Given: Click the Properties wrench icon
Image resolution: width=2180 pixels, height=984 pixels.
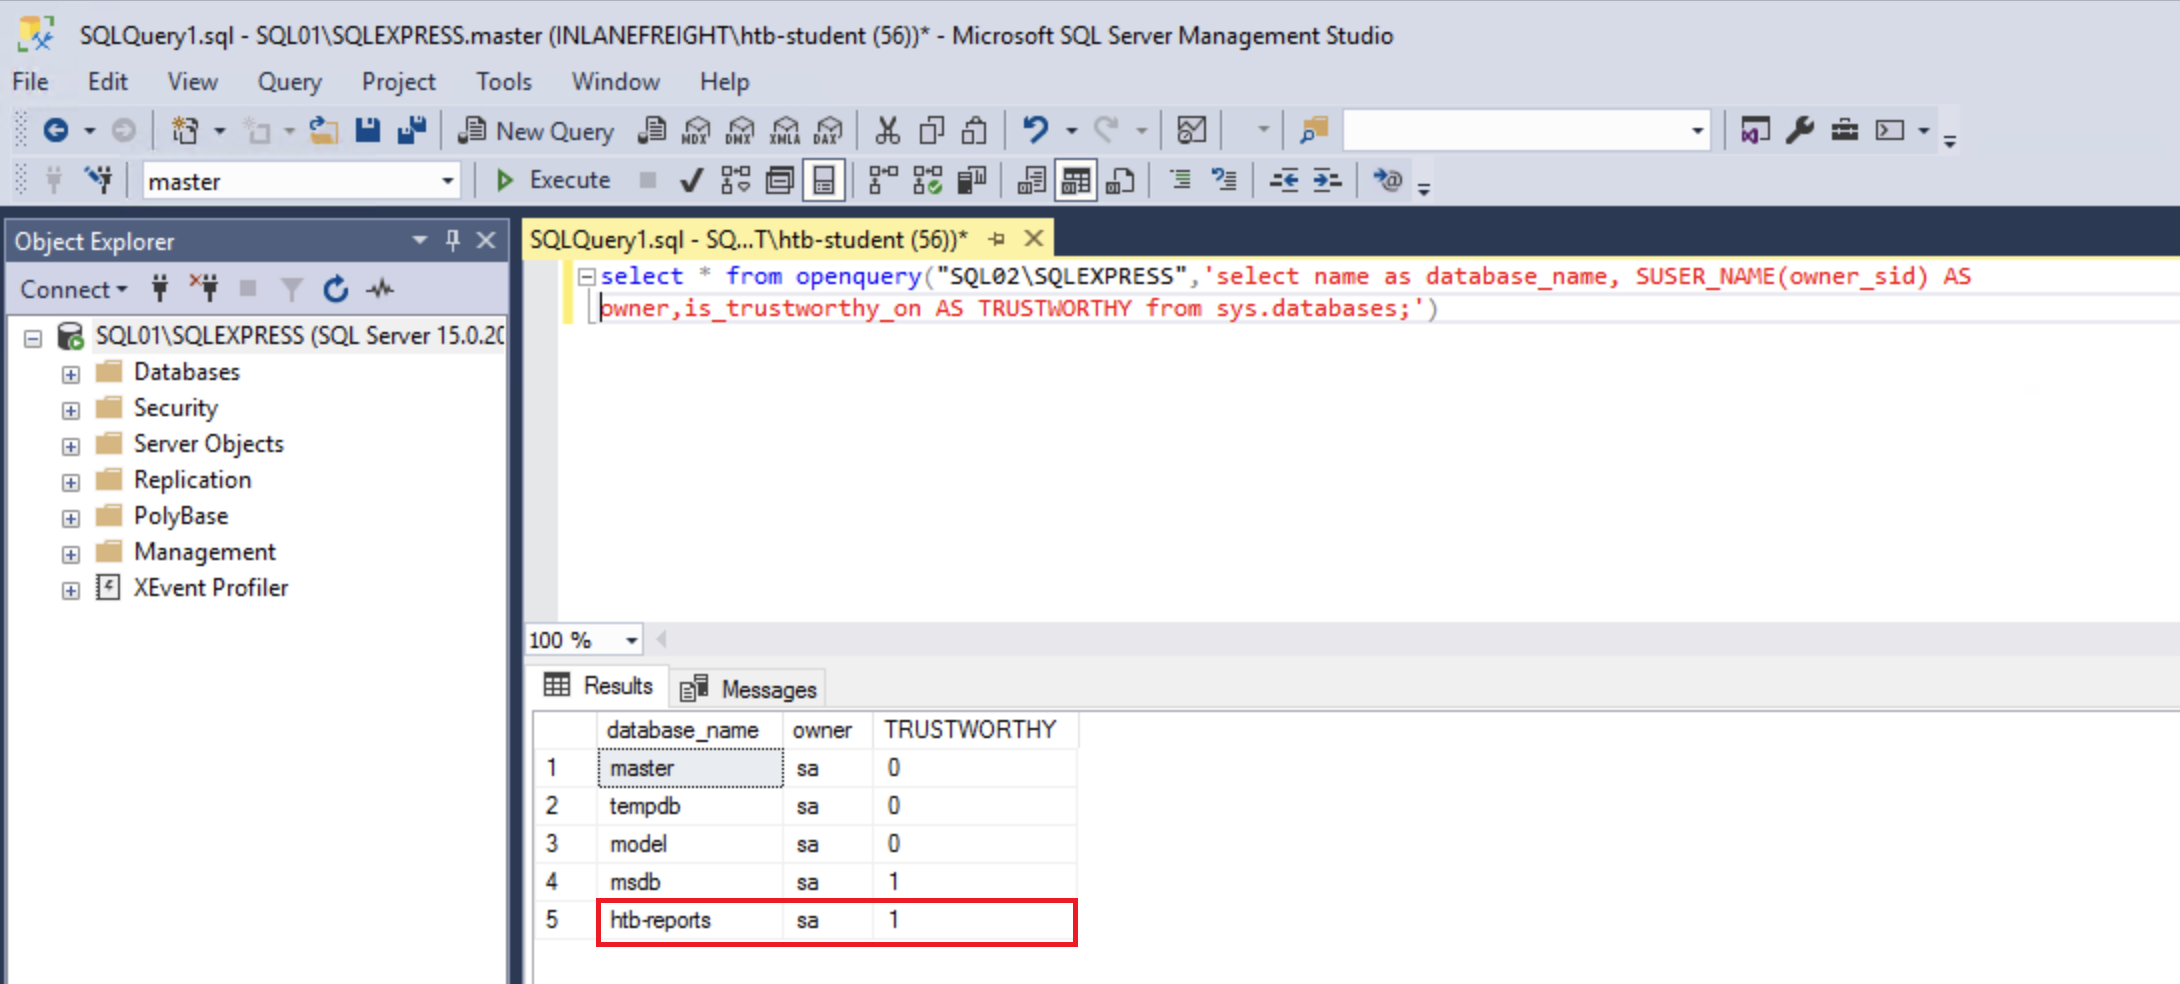Looking at the screenshot, I should [1800, 131].
